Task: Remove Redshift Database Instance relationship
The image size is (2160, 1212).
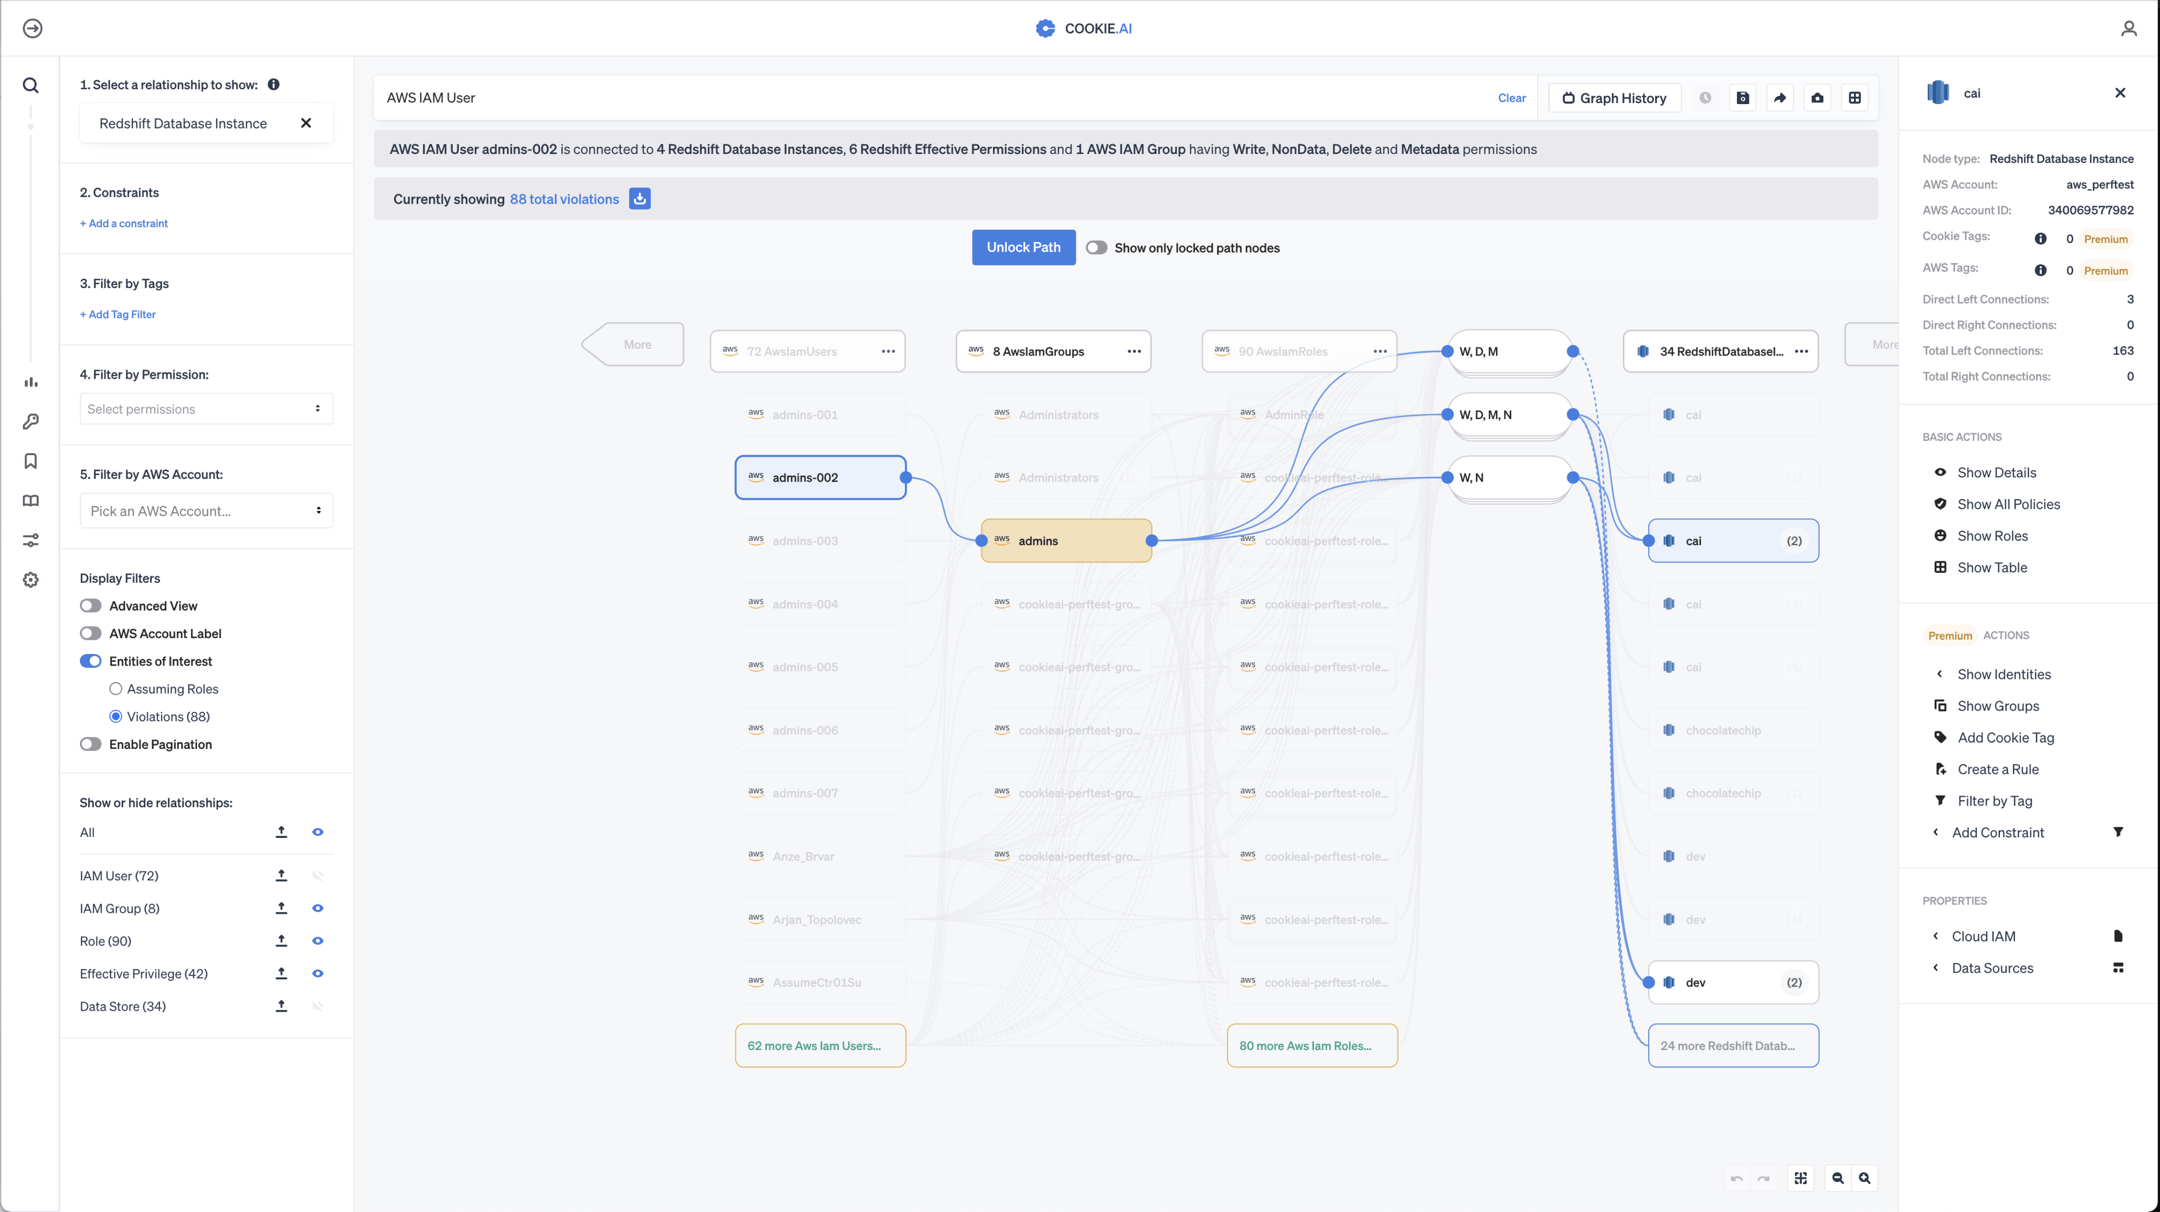Action: (306, 123)
